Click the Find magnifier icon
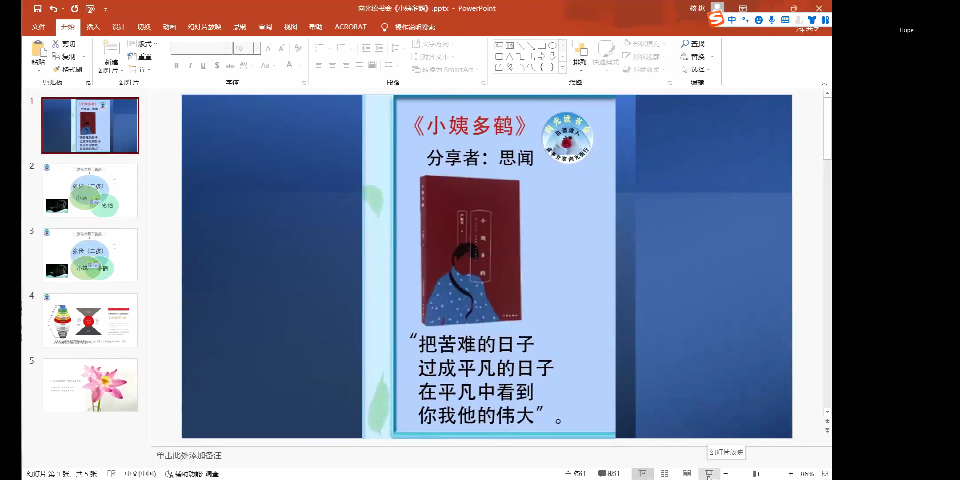The height and width of the screenshot is (480, 960). pos(685,44)
